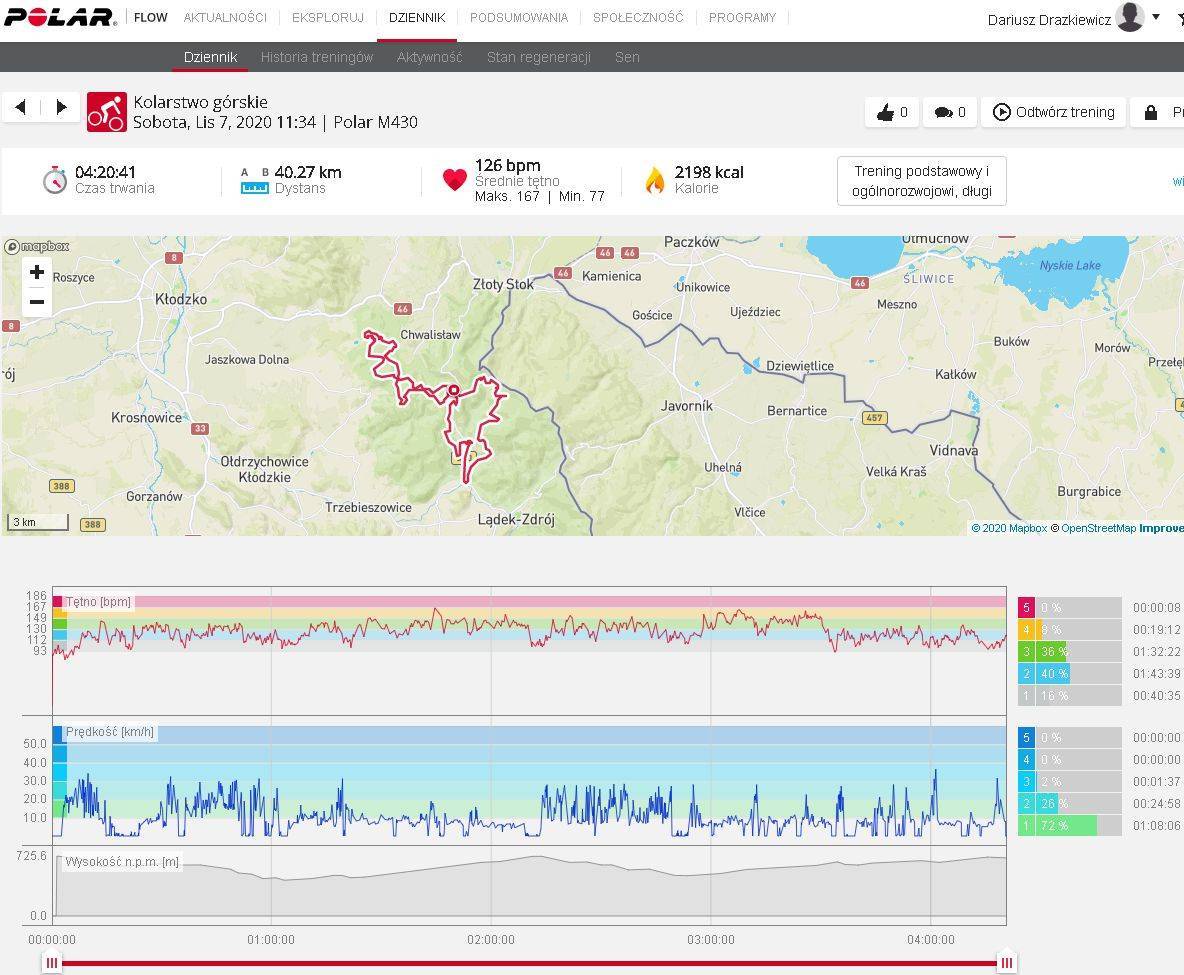The height and width of the screenshot is (975, 1184).
Task: Zoom in on the map
Action: (x=37, y=272)
